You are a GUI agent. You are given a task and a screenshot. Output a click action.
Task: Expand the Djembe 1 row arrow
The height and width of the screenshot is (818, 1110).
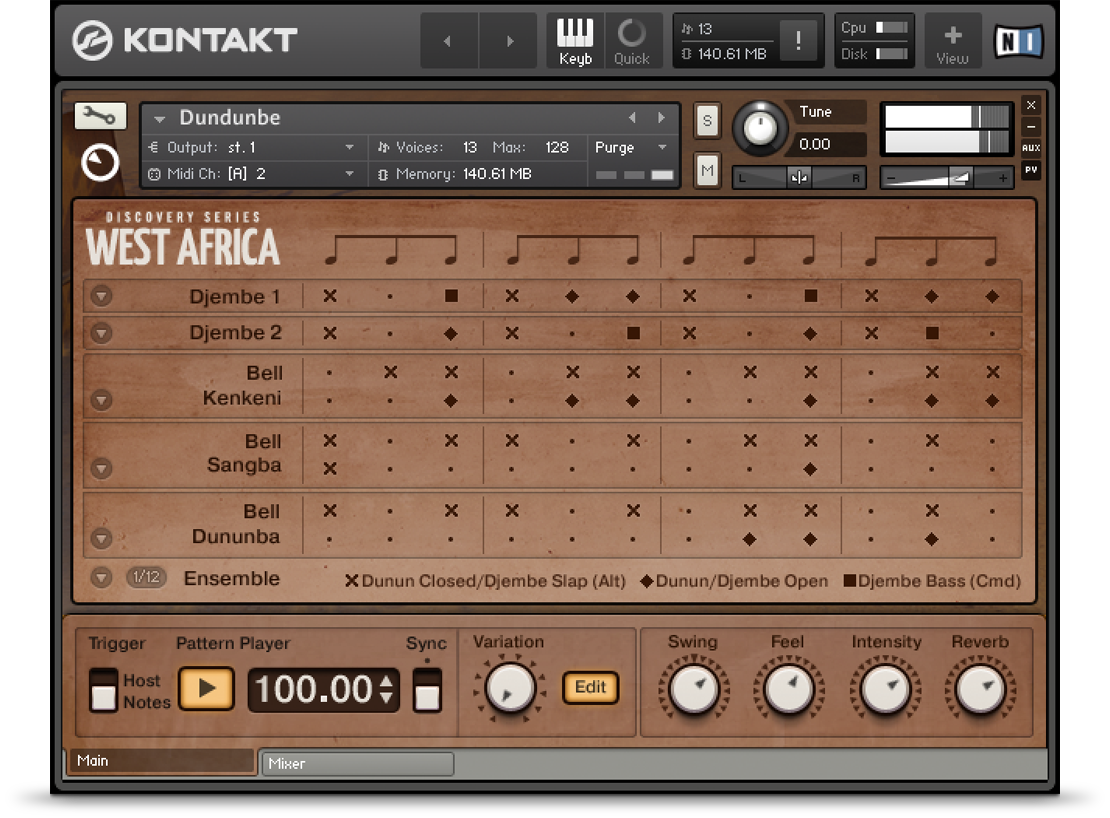point(101,297)
